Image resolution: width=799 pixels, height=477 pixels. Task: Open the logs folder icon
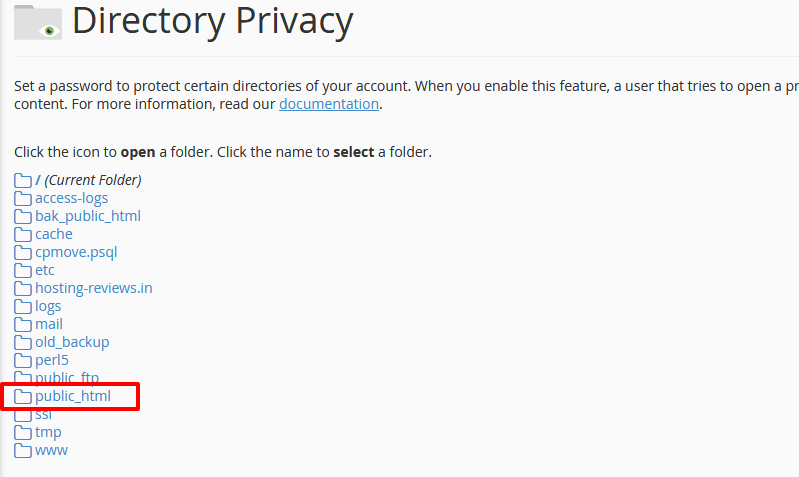click(22, 307)
